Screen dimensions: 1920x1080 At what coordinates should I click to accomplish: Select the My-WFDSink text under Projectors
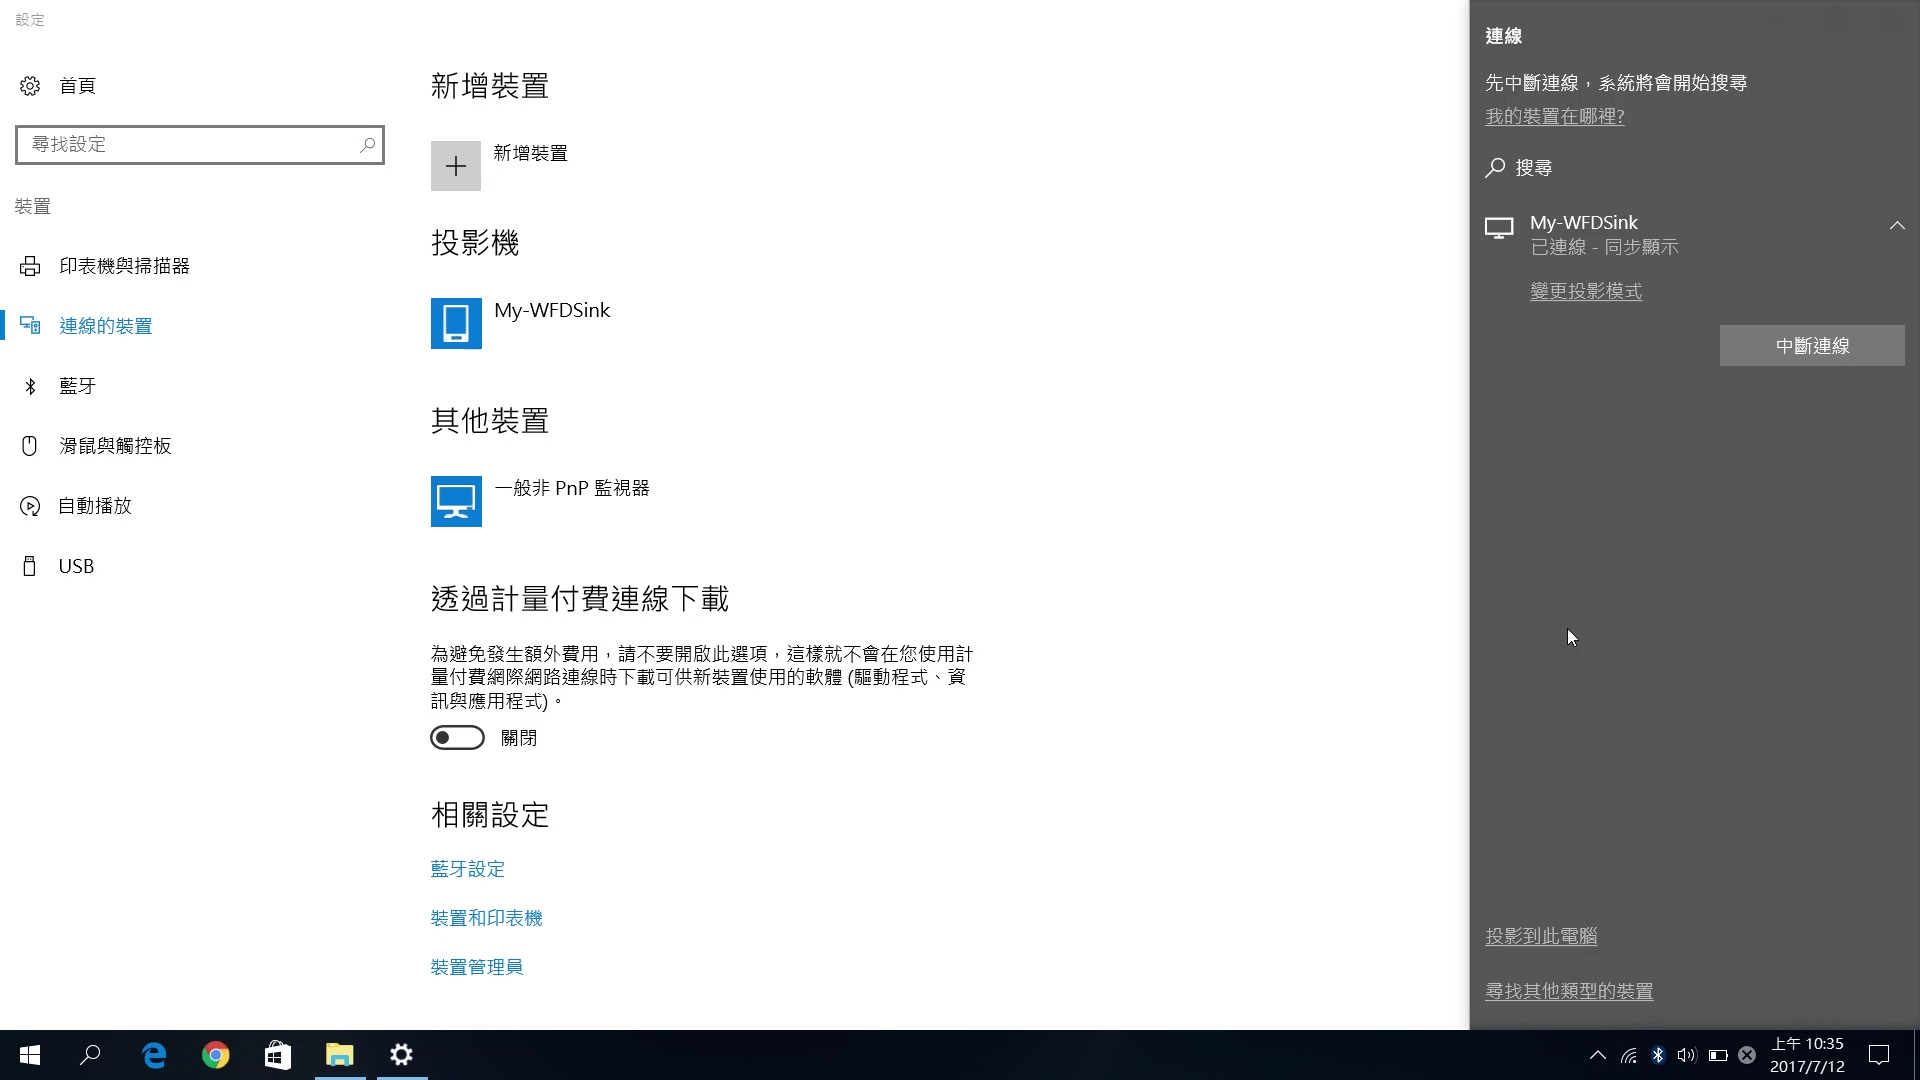pos(552,310)
